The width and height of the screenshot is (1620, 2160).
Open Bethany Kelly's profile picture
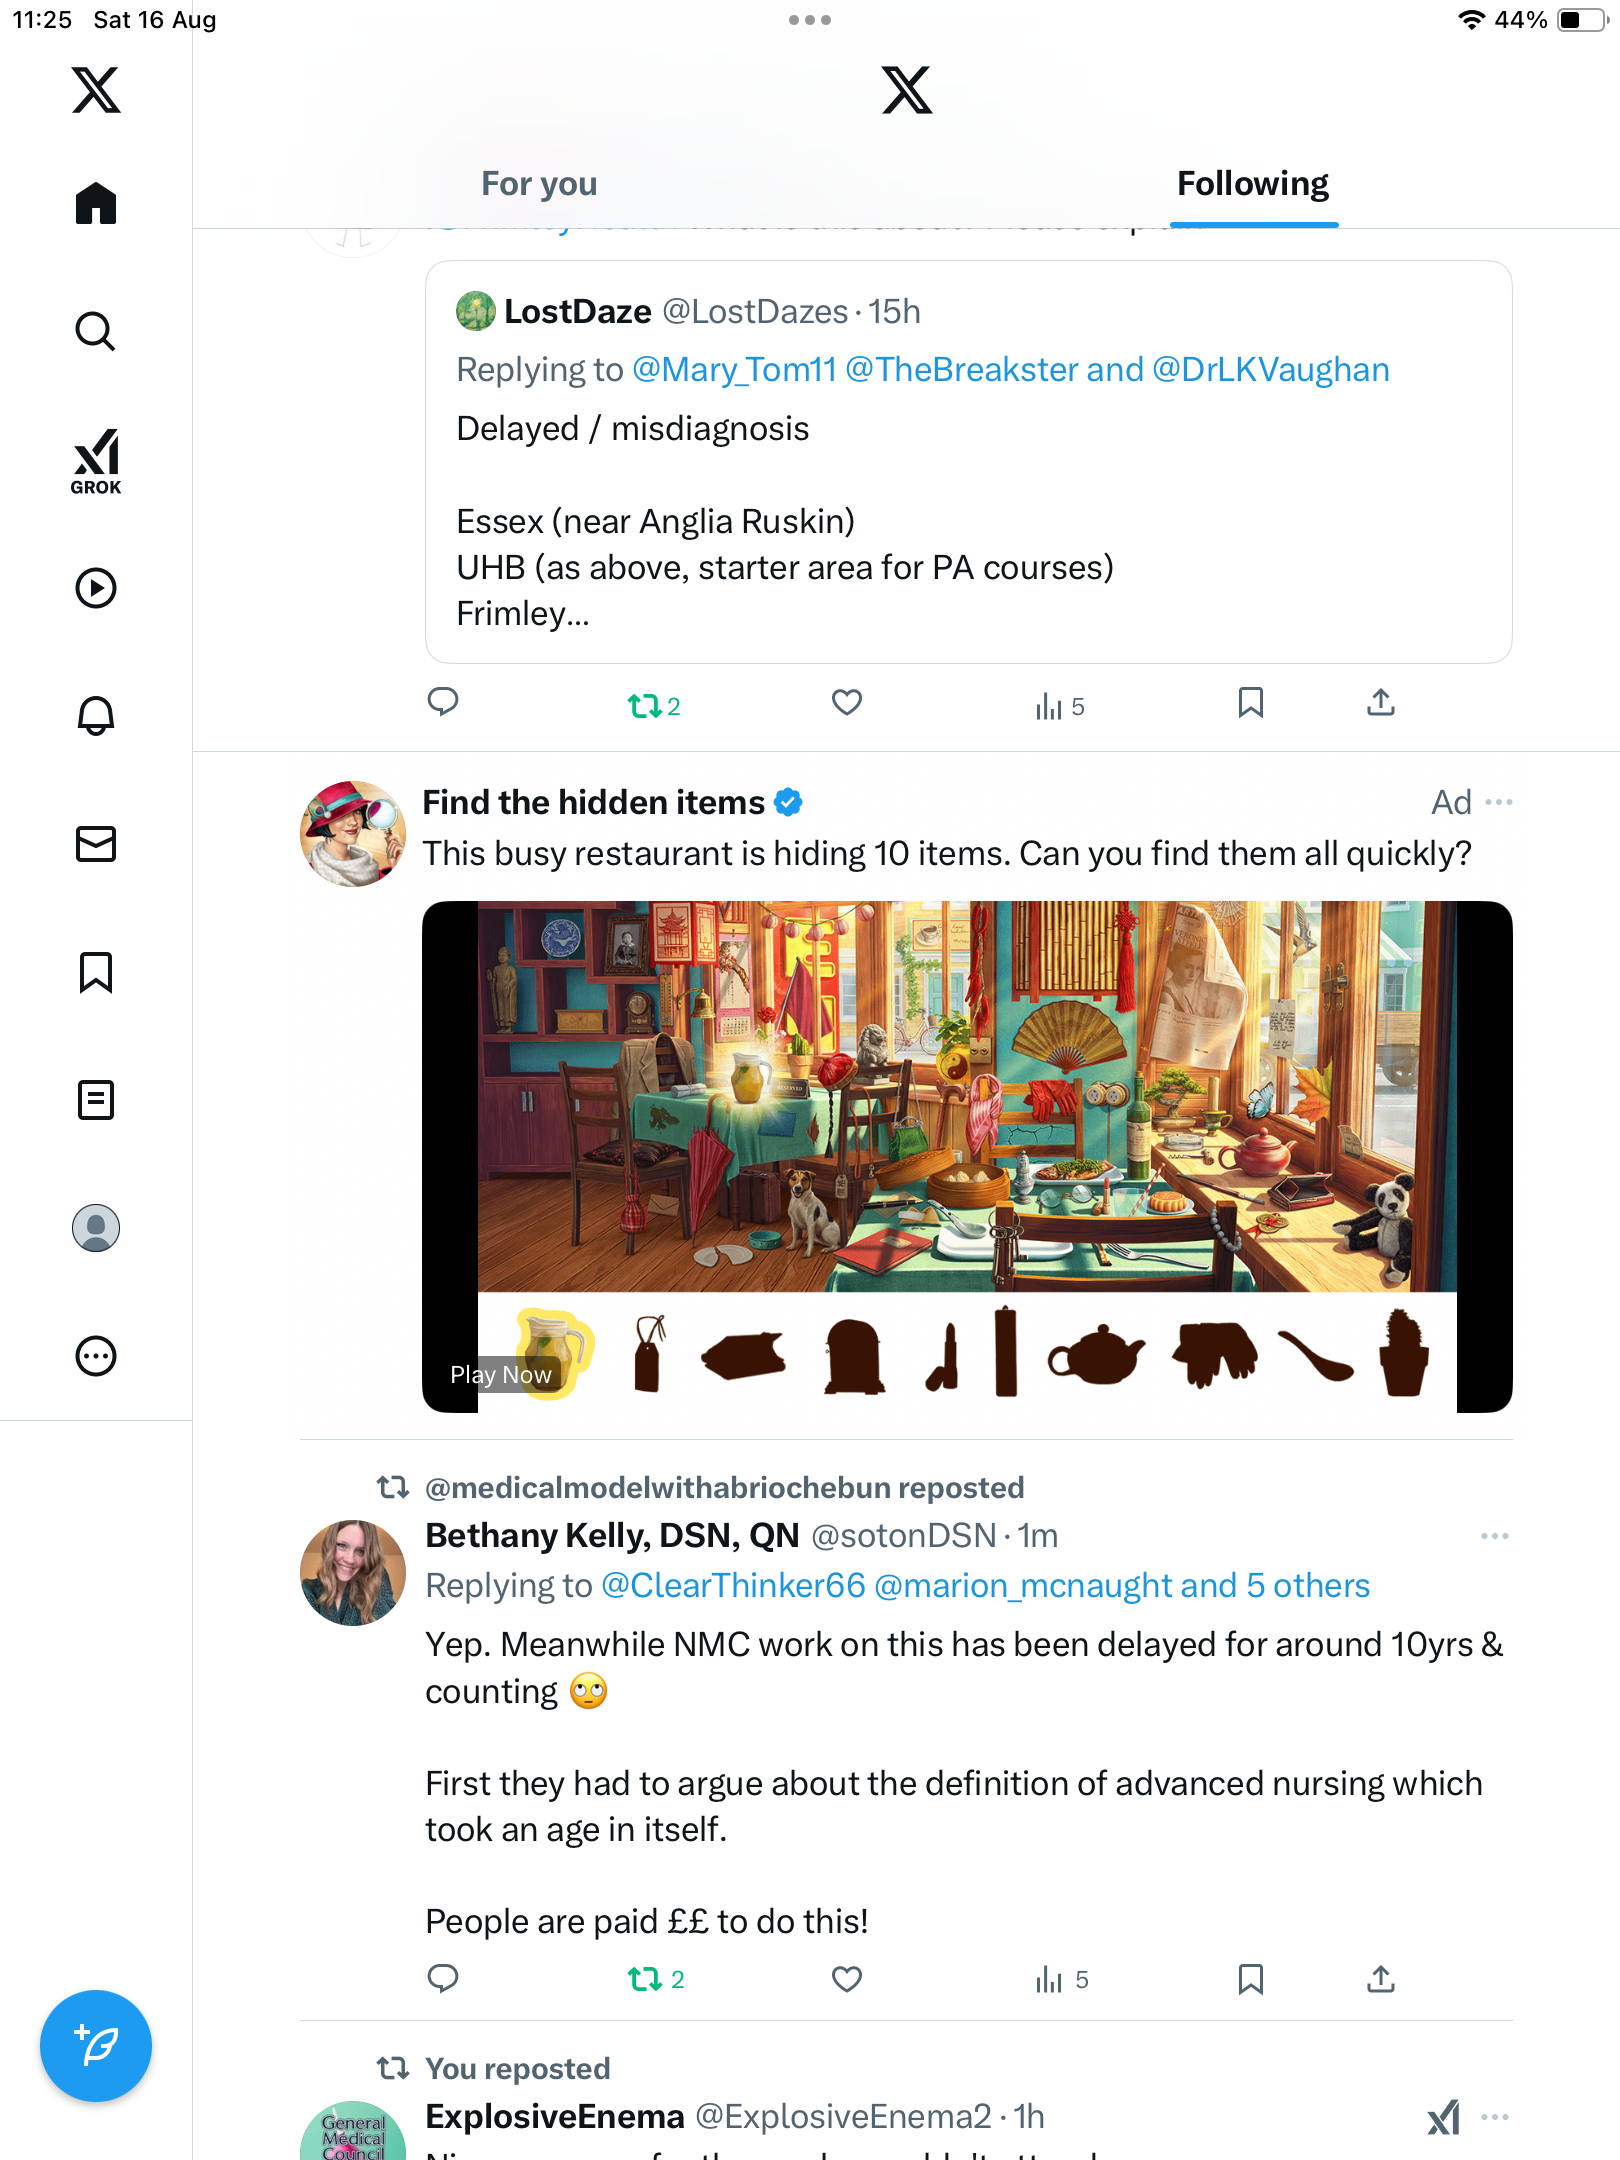tap(353, 1573)
